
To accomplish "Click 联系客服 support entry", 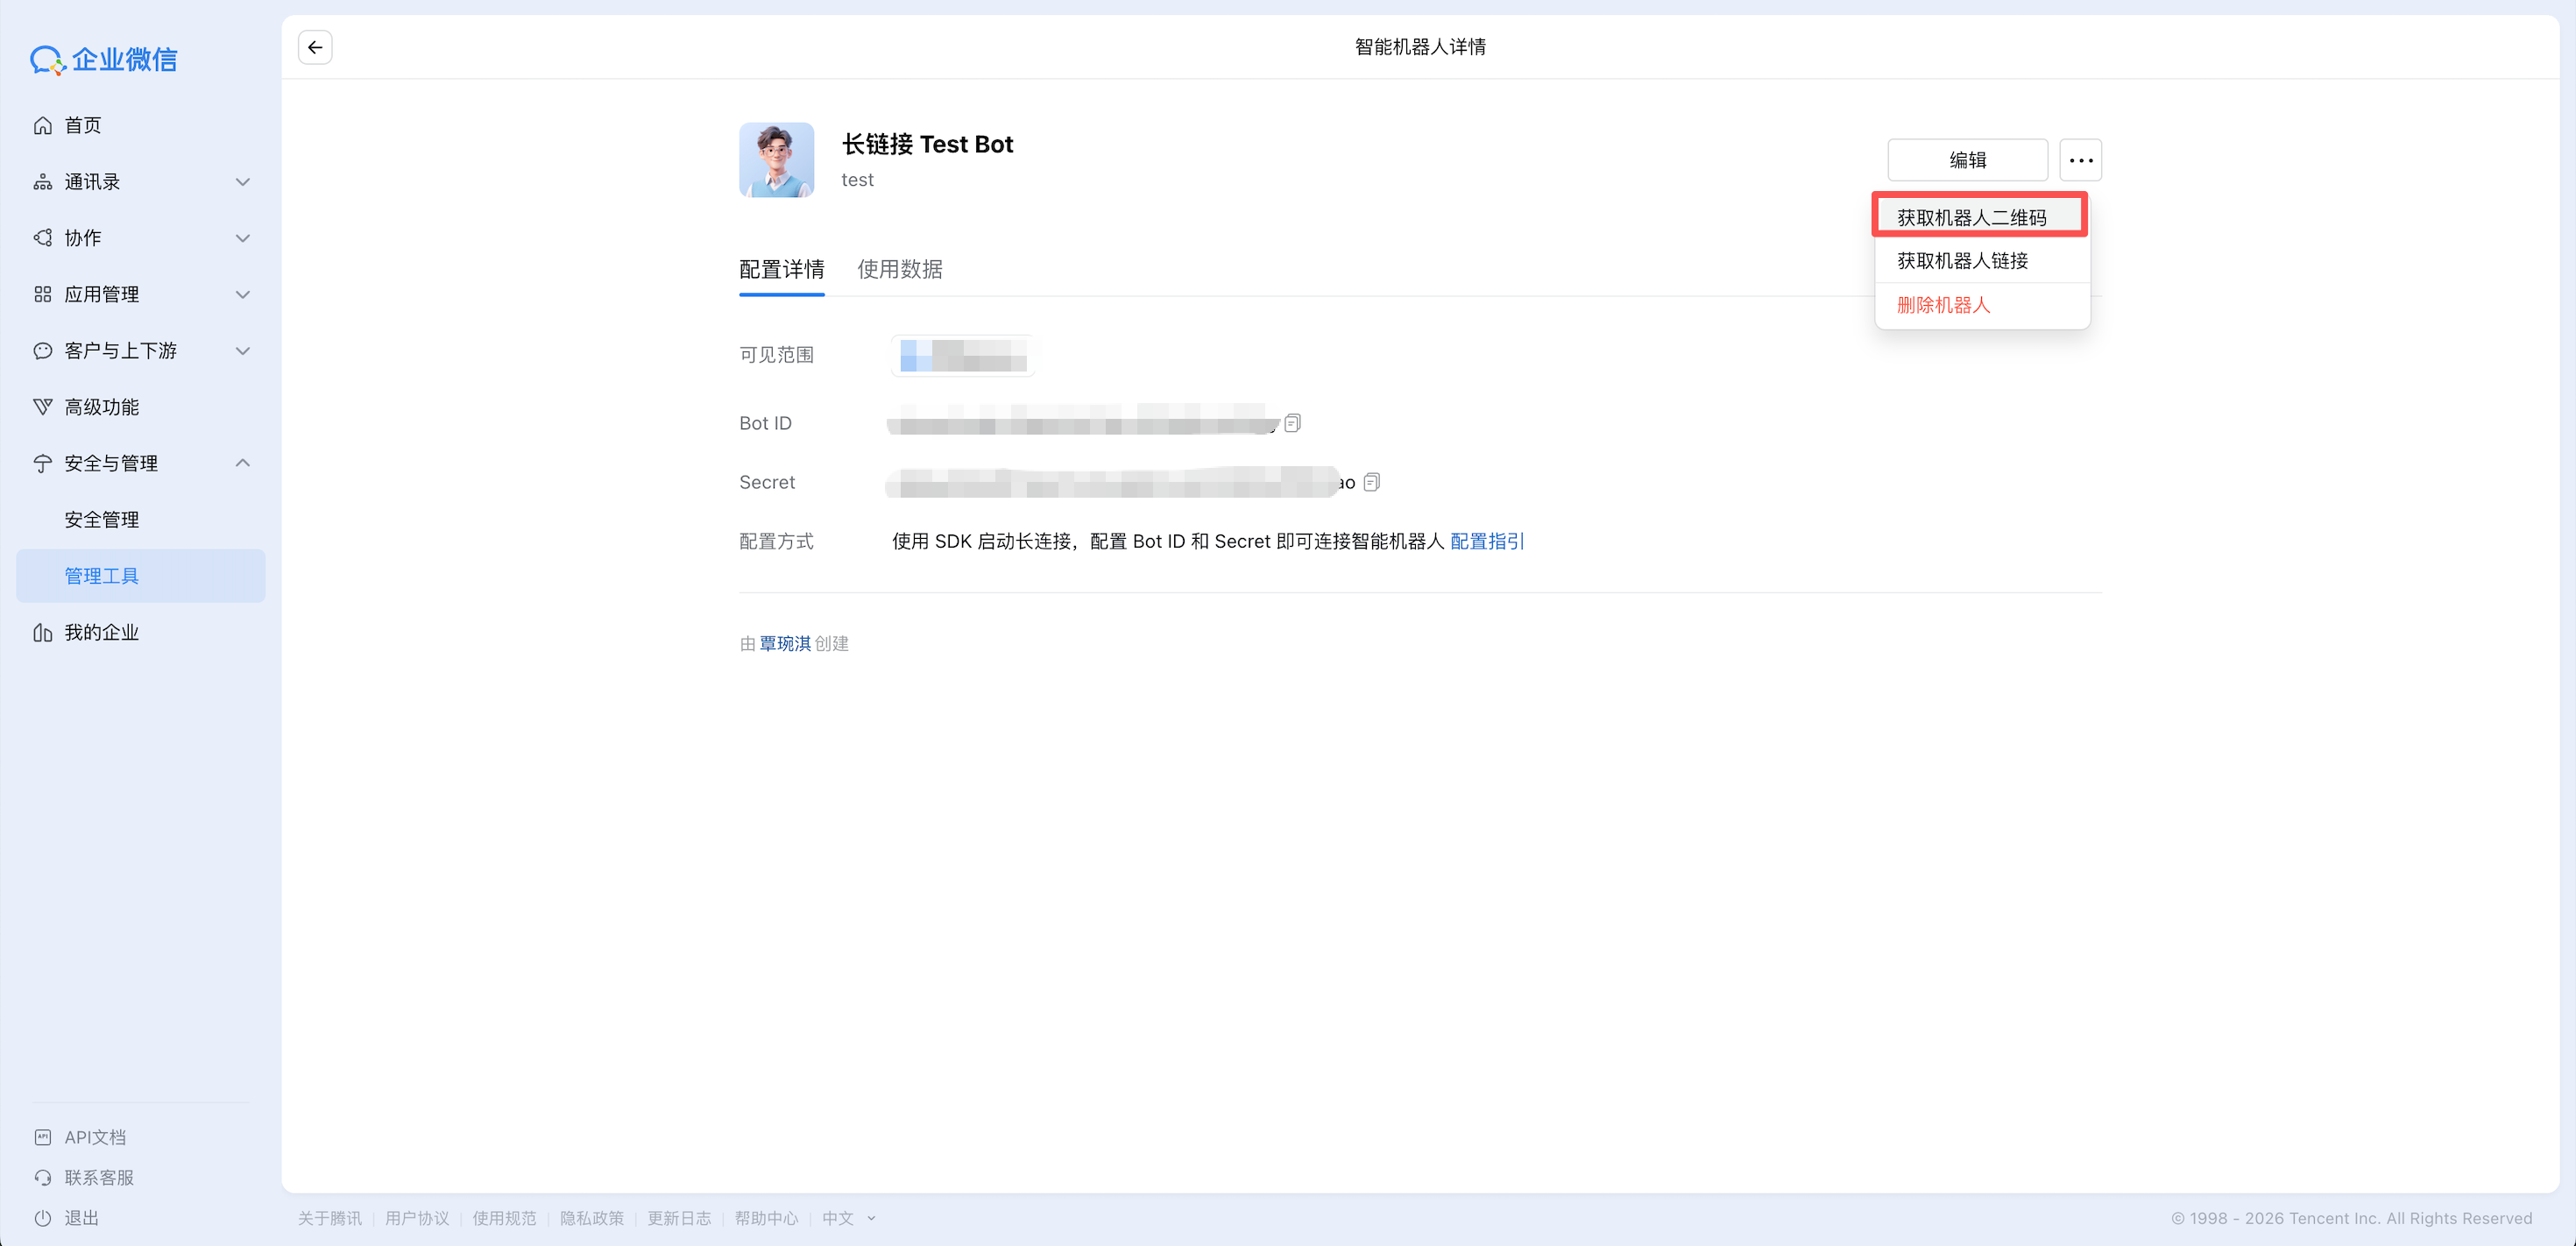I will click(98, 1177).
